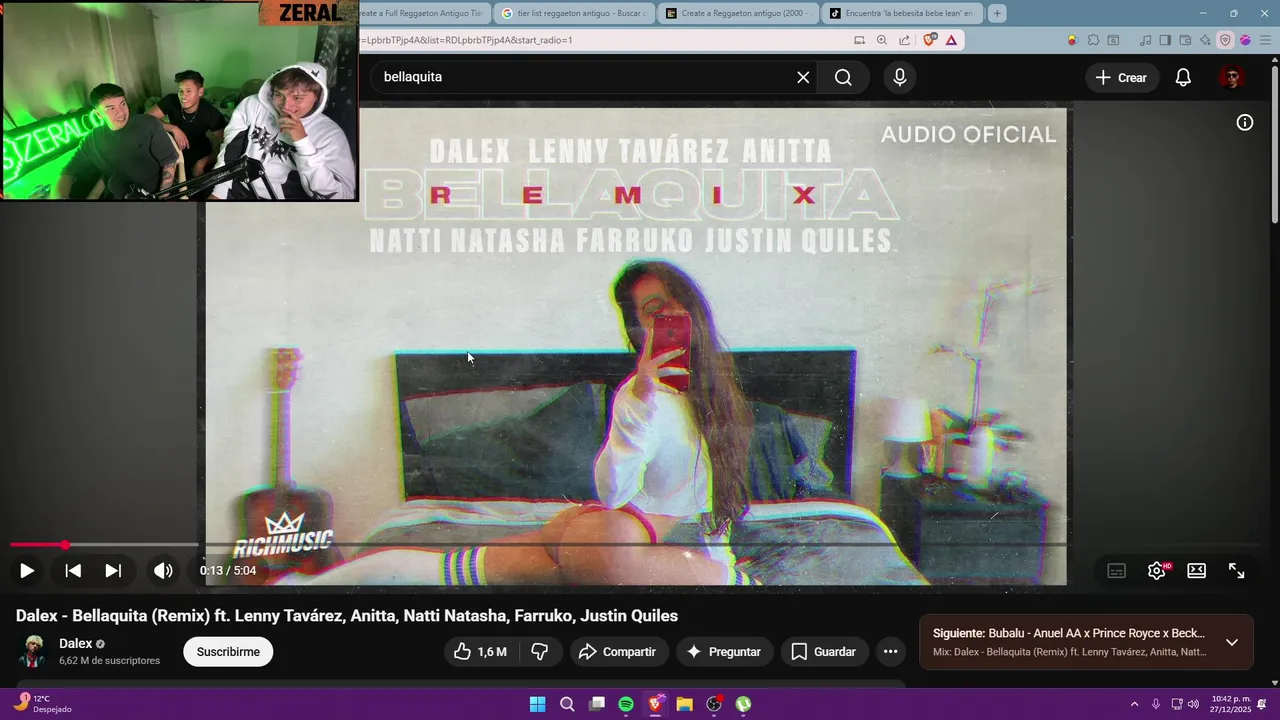
Task: Open the browser zoom magnifier icon
Action: (x=882, y=40)
